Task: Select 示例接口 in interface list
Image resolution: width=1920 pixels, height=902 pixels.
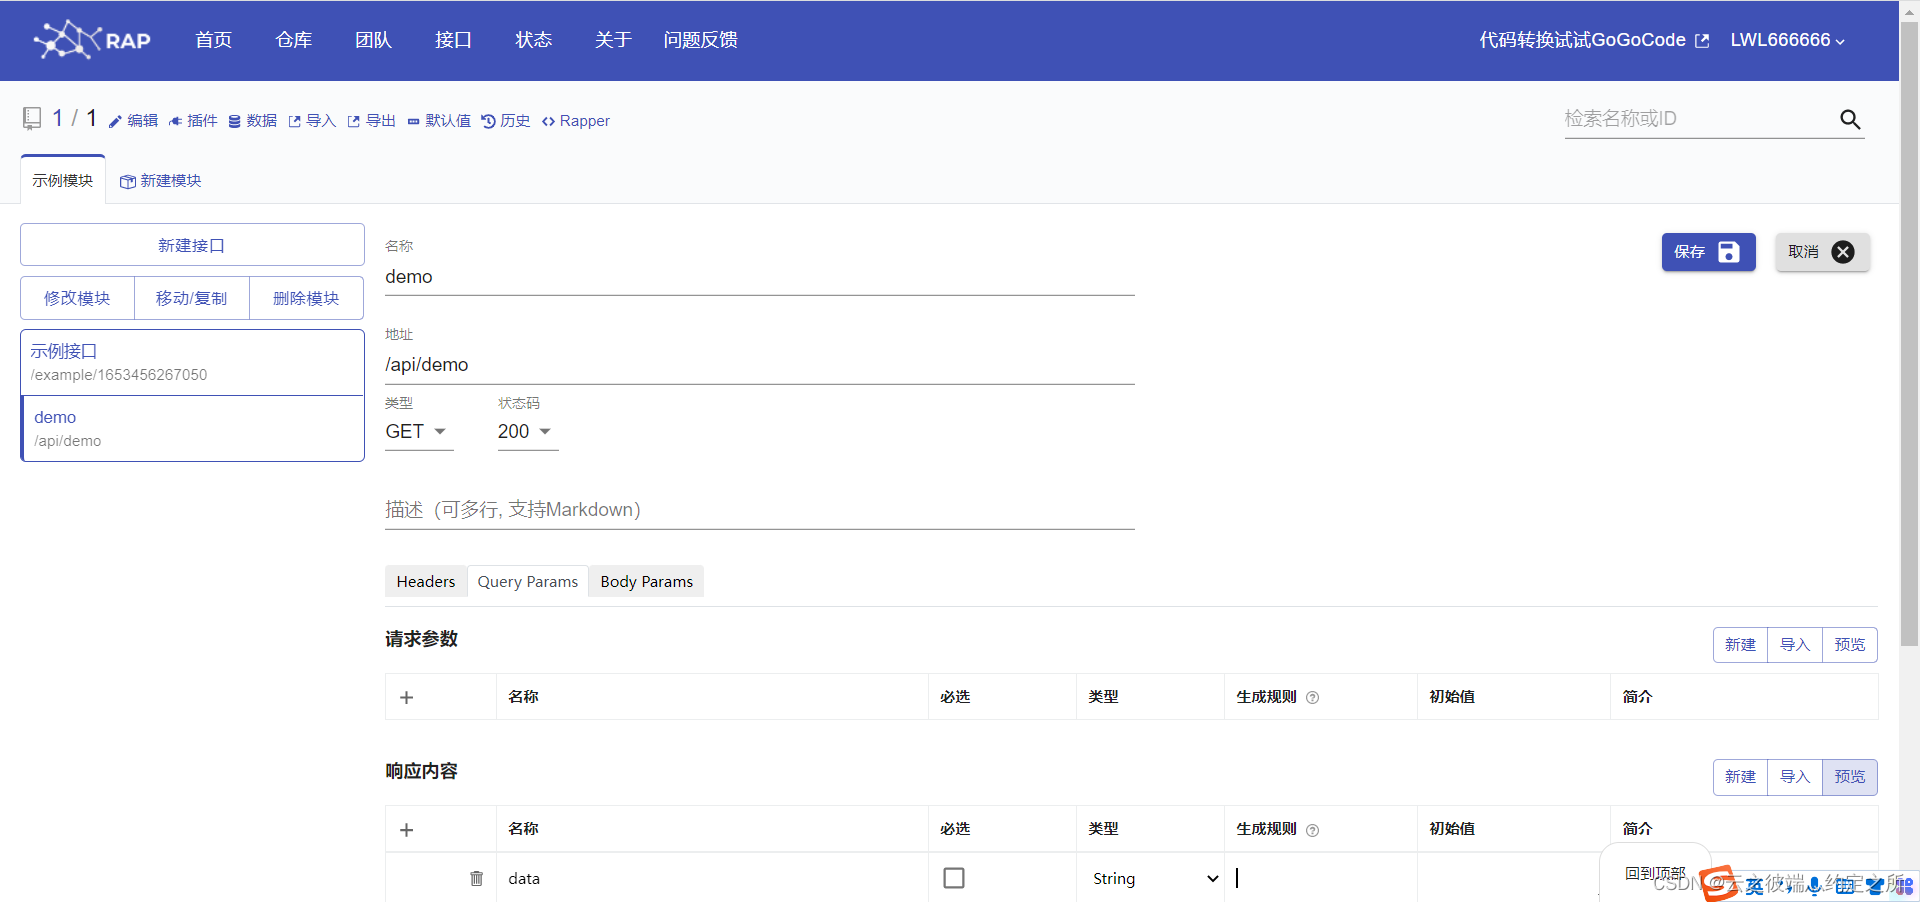Action: tap(192, 362)
